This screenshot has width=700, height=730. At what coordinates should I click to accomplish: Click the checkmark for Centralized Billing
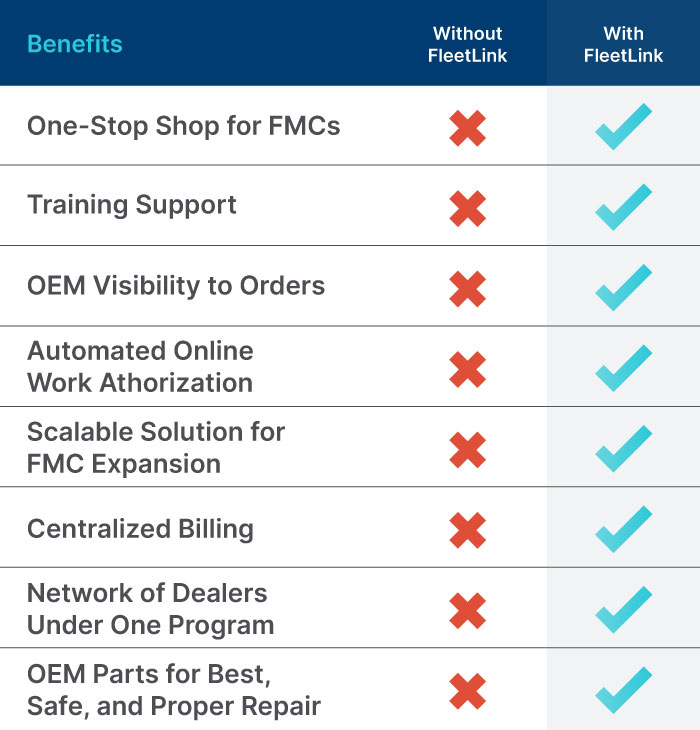623,529
